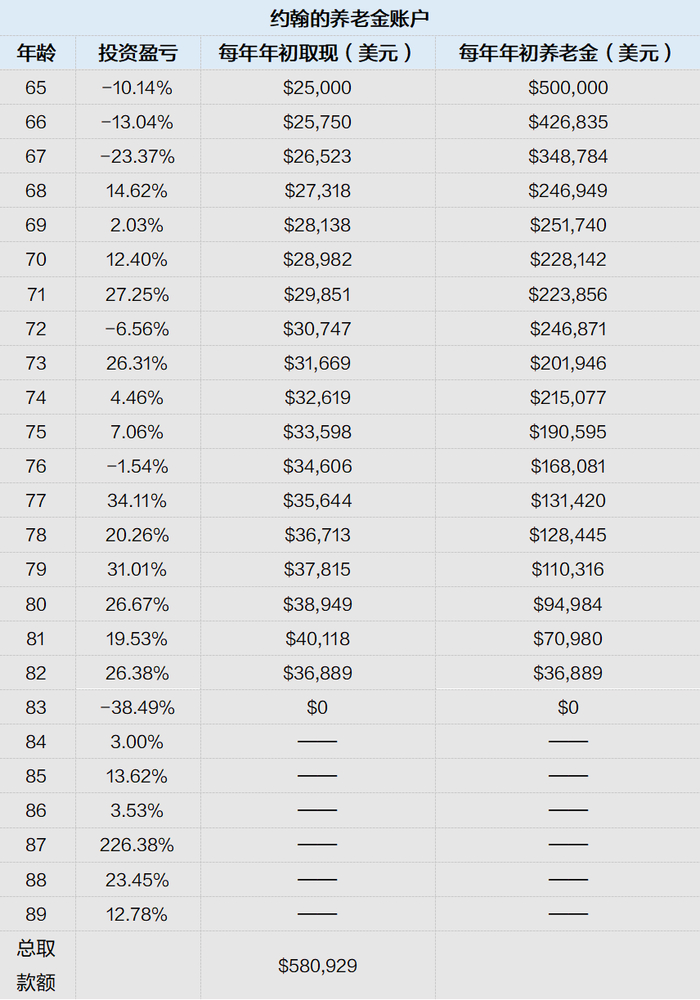Select the $580,929 total withdrawal cell

click(x=317, y=966)
